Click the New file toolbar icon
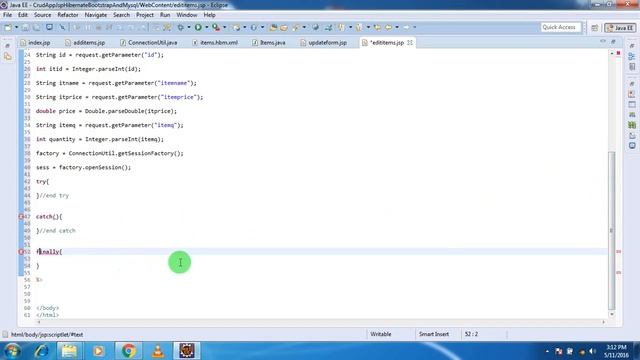This screenshot has width=640, height=360. pos(8,27)
